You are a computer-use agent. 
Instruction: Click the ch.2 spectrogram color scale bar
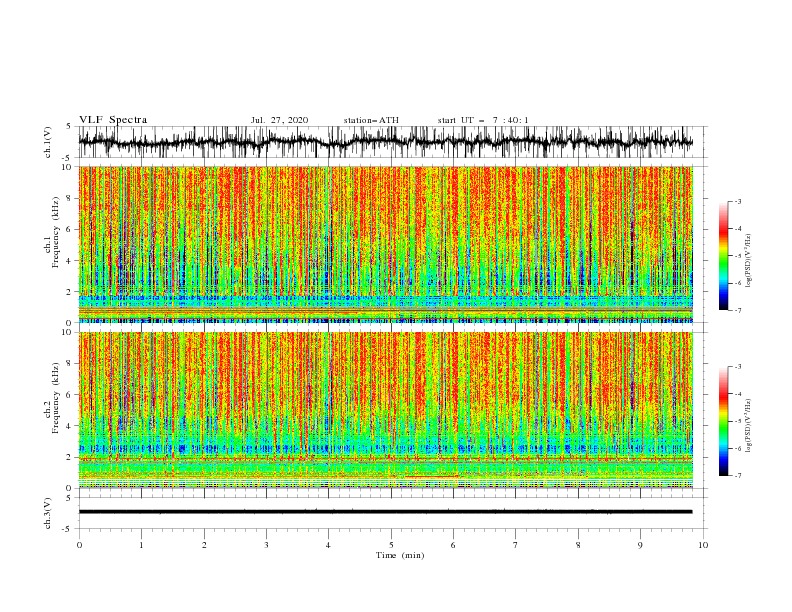click(x=724, y=421)
